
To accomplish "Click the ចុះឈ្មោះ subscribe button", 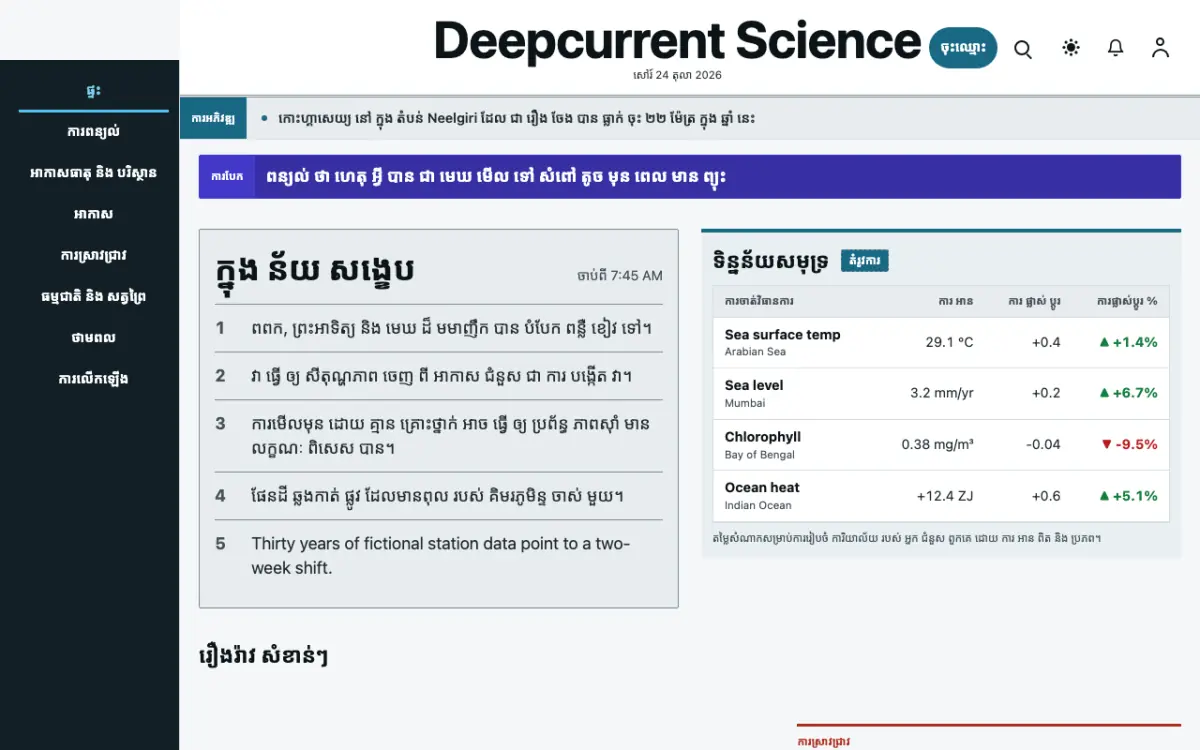I will pyautogui.click(x=963, y=47).
